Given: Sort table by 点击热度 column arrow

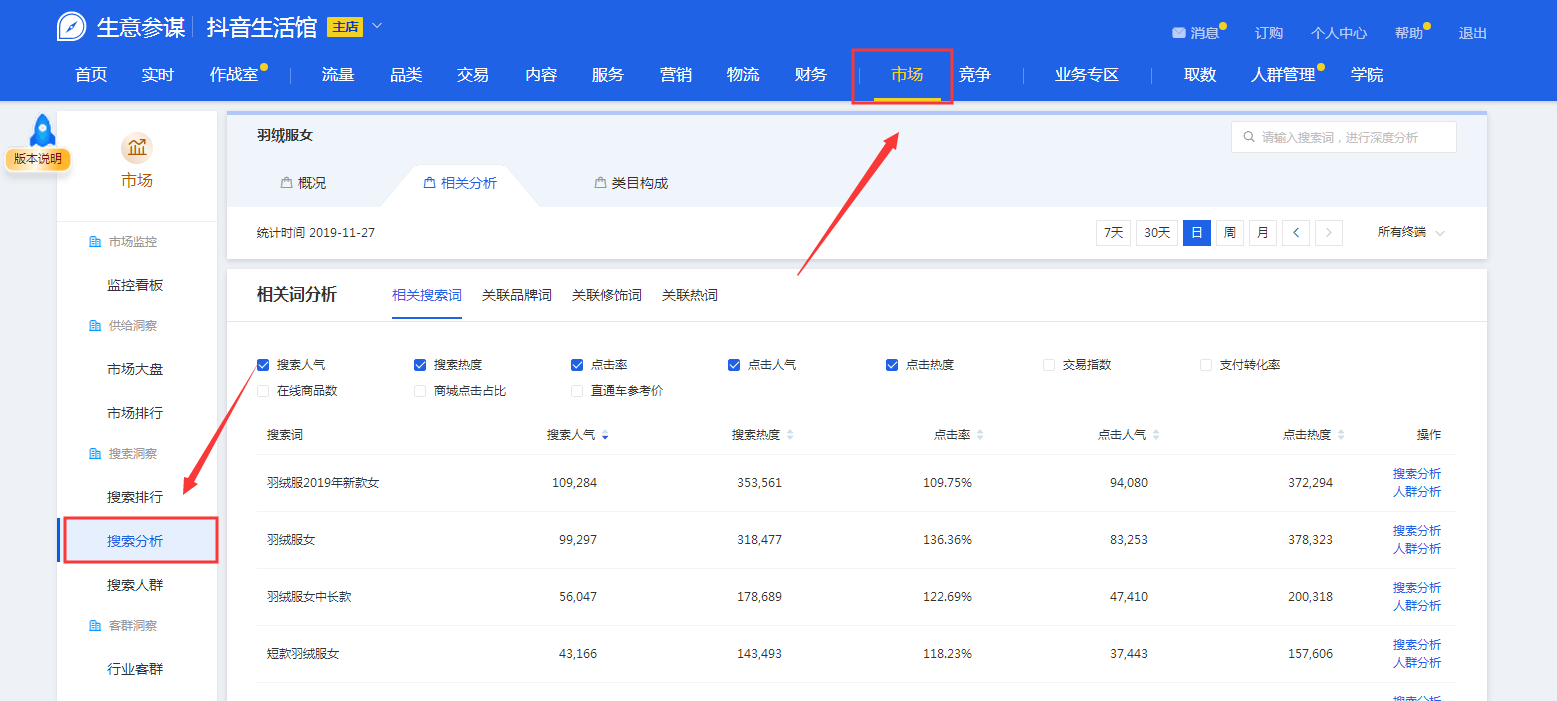Looking at the screenshot, I should point(1341,435).
